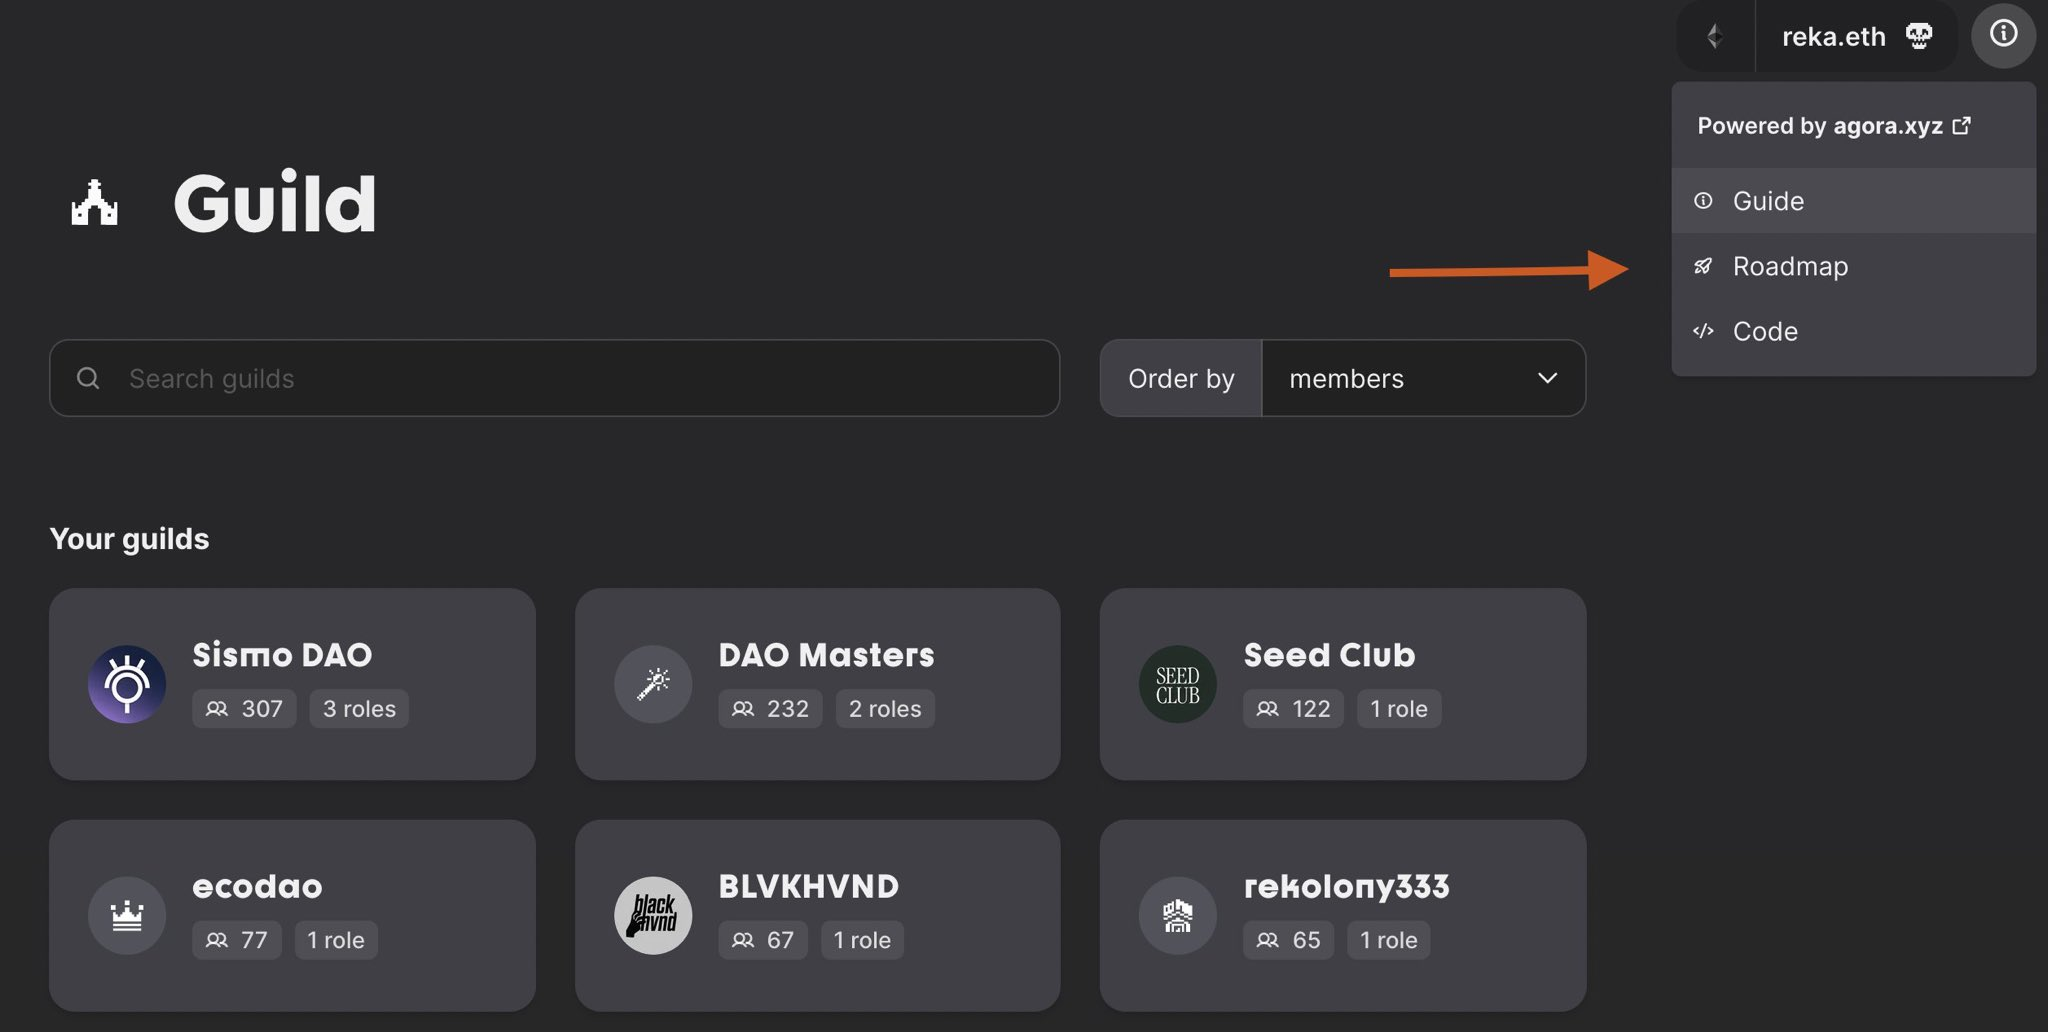Click the Search guilds input field
This screenshot has width=2048, height=1032.
tap(580, 378)
